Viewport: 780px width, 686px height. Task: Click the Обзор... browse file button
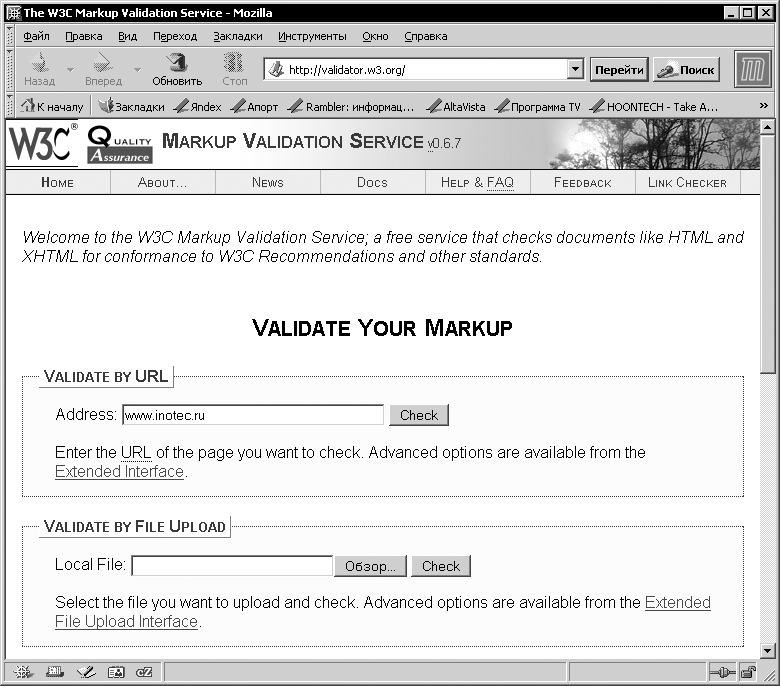click(370, 566)
